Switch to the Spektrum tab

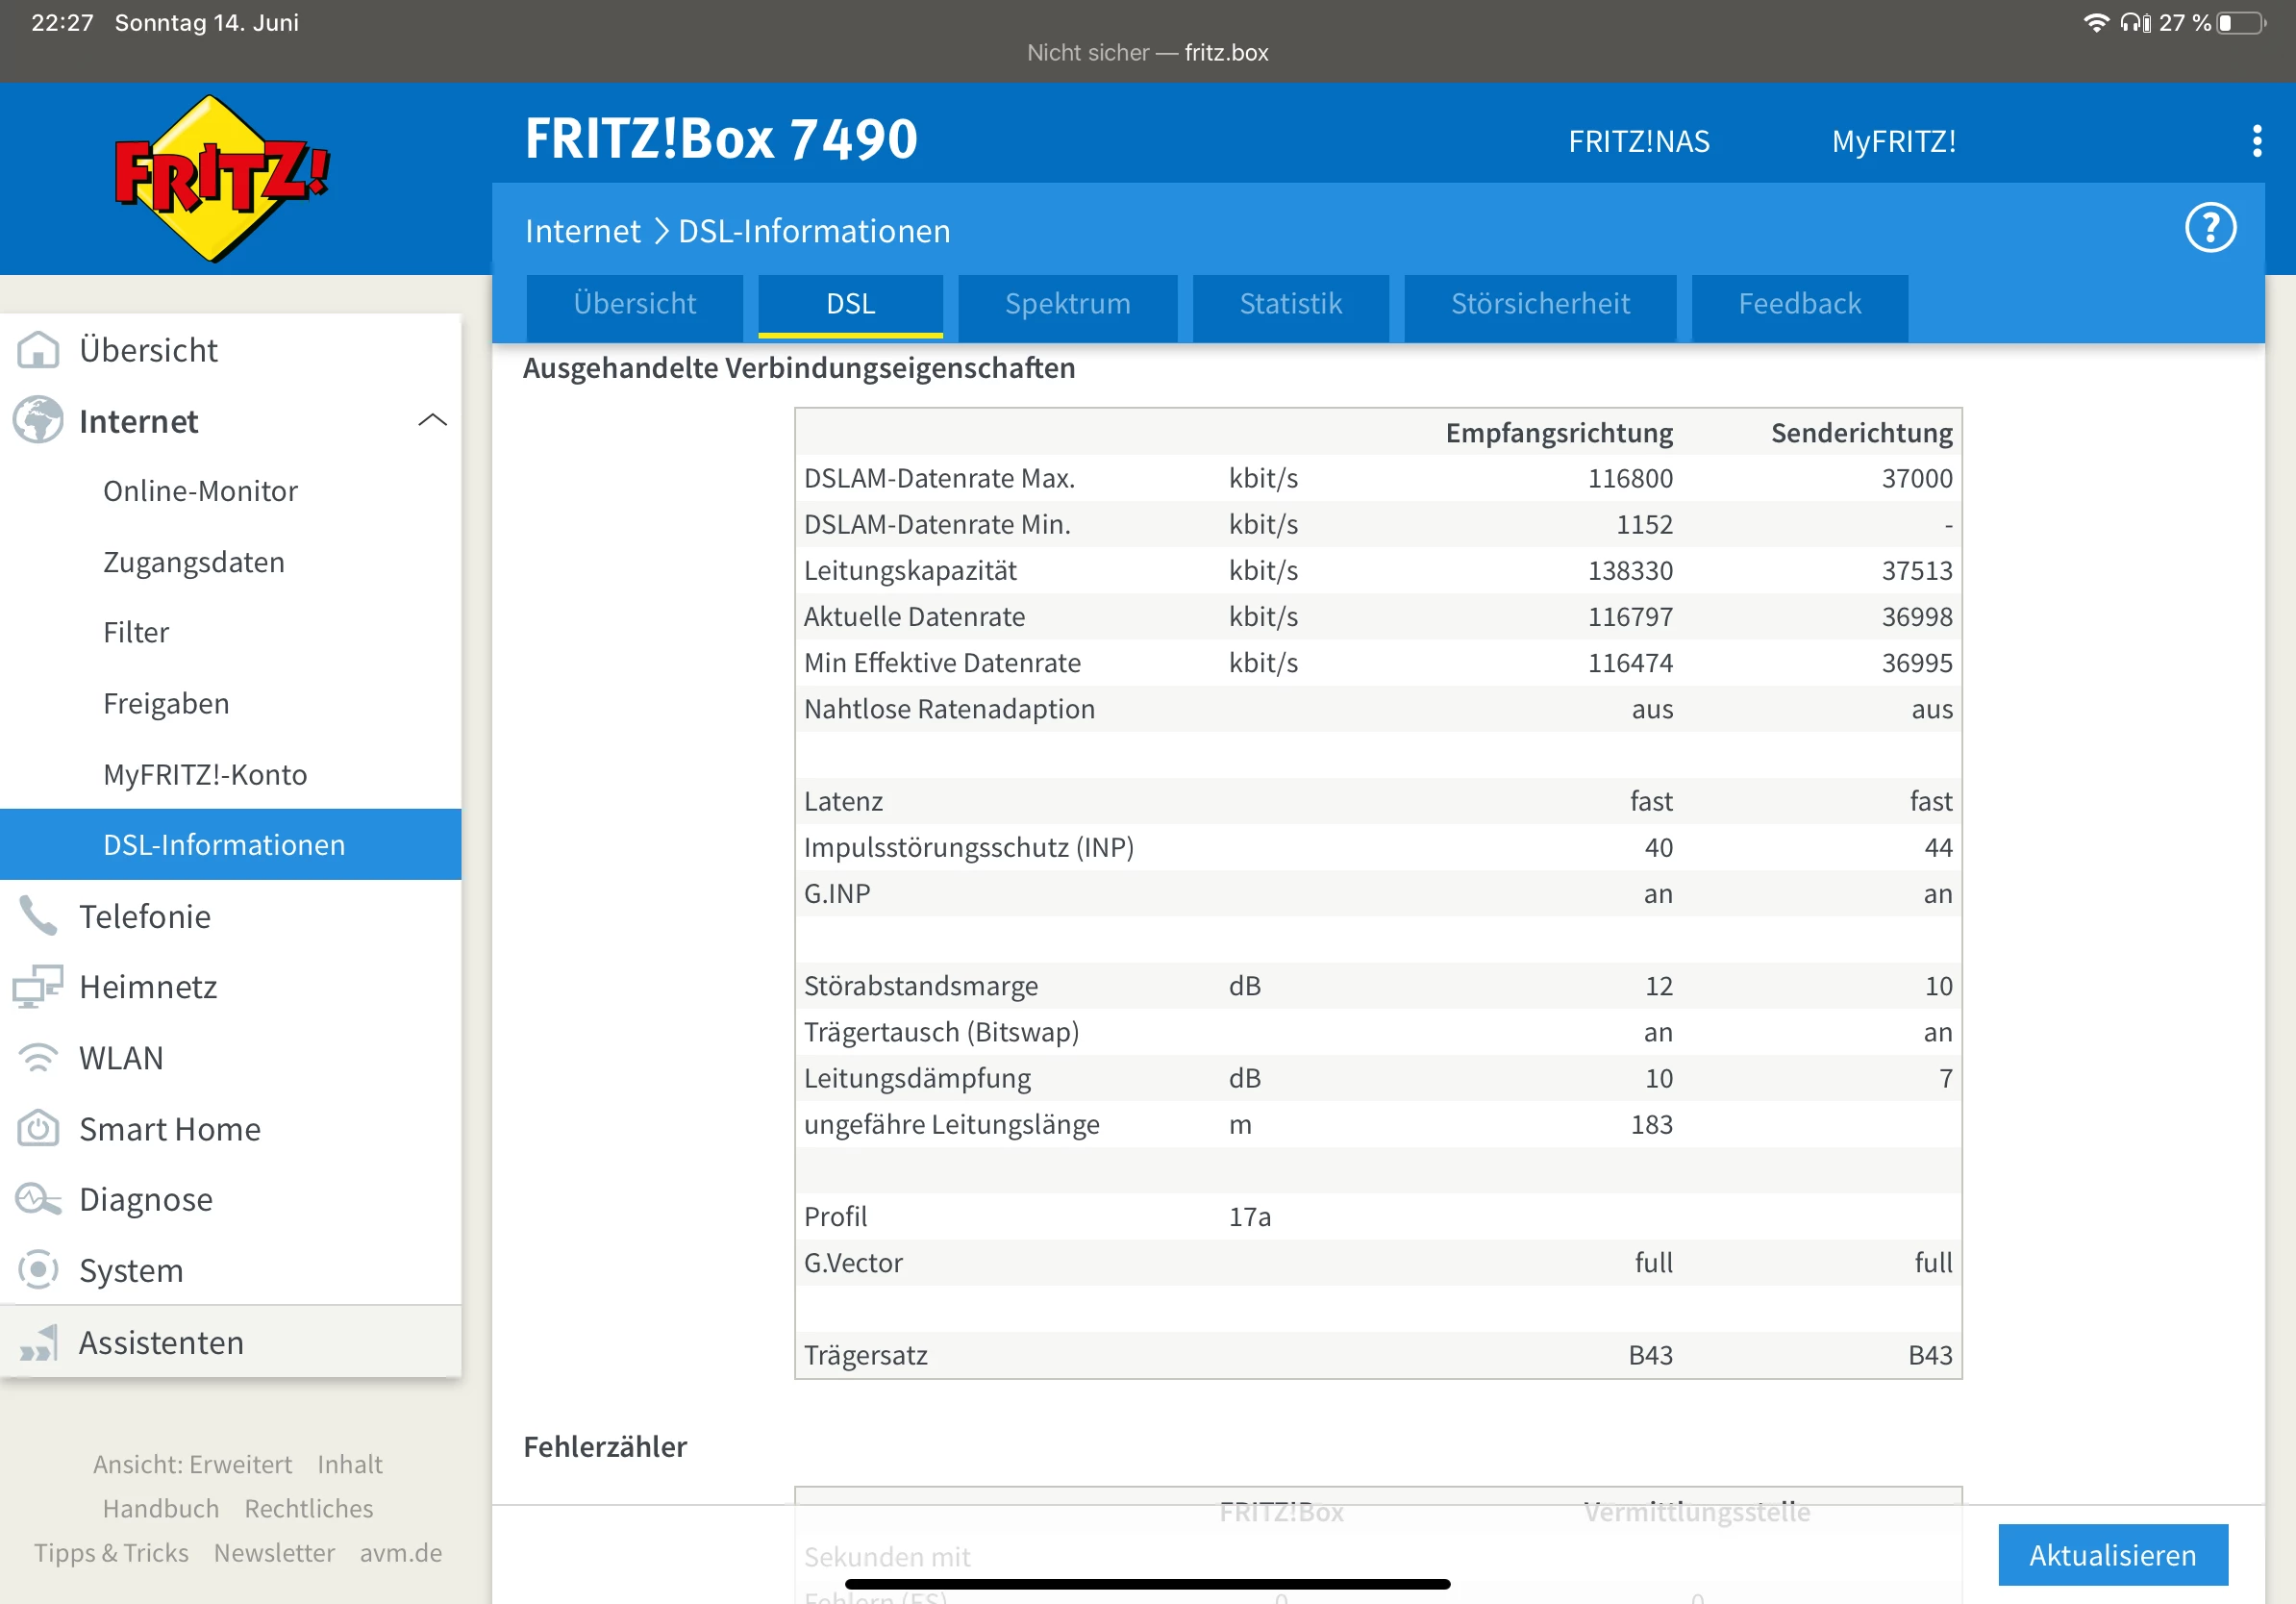coord(1067,304)
